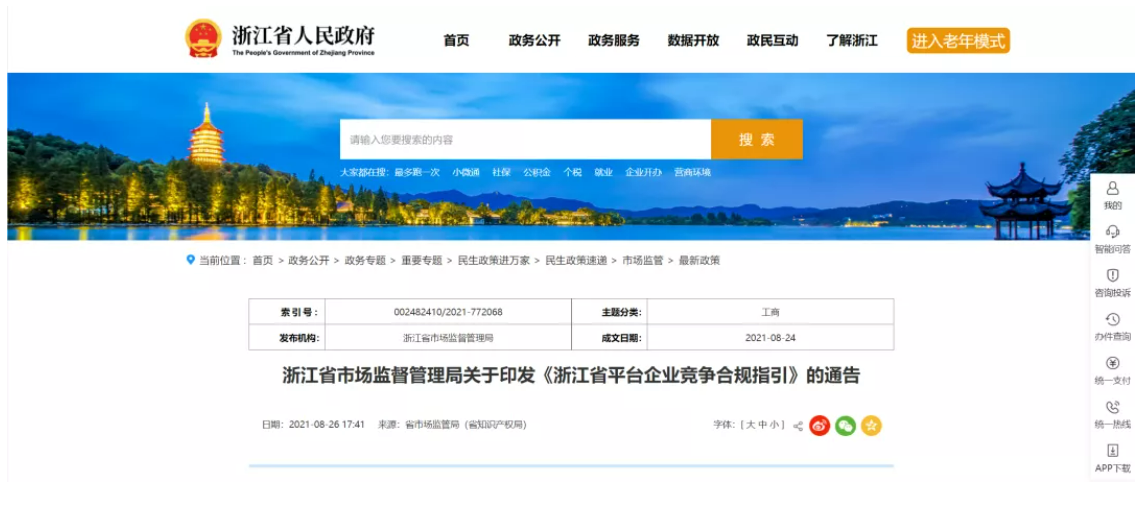This screenshot has height=526, width=1143.
Task: Click the 公积金 hot search link
Action: tap(537, 172)
